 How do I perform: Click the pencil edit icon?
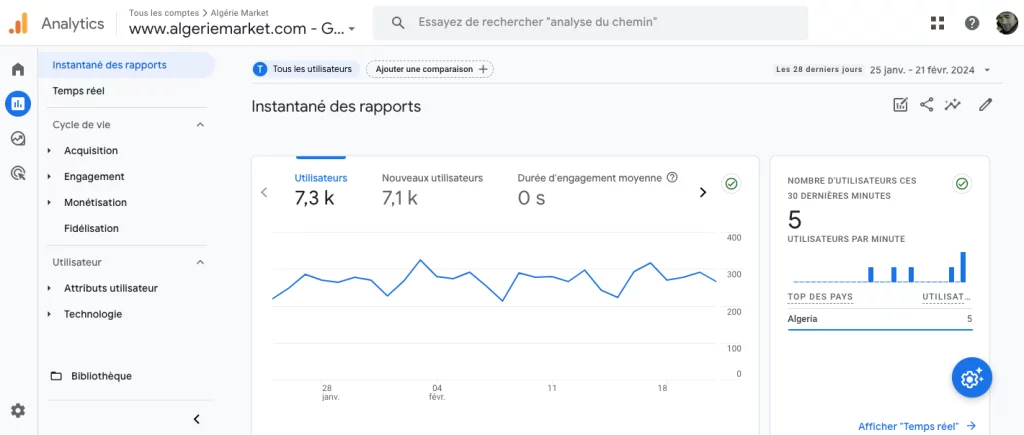click(x=985, y=105)
